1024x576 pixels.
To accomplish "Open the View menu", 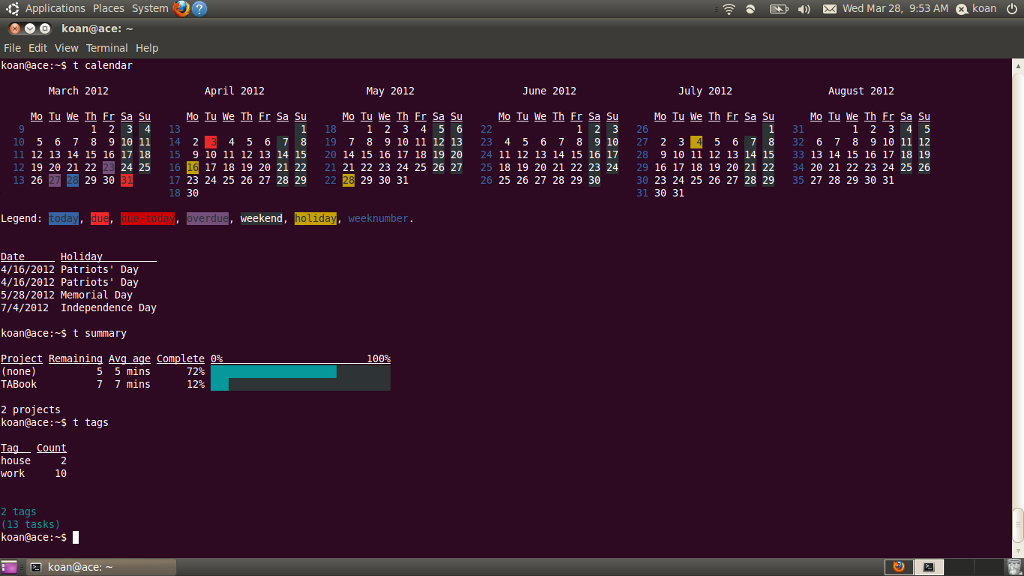I will [66, 48].
